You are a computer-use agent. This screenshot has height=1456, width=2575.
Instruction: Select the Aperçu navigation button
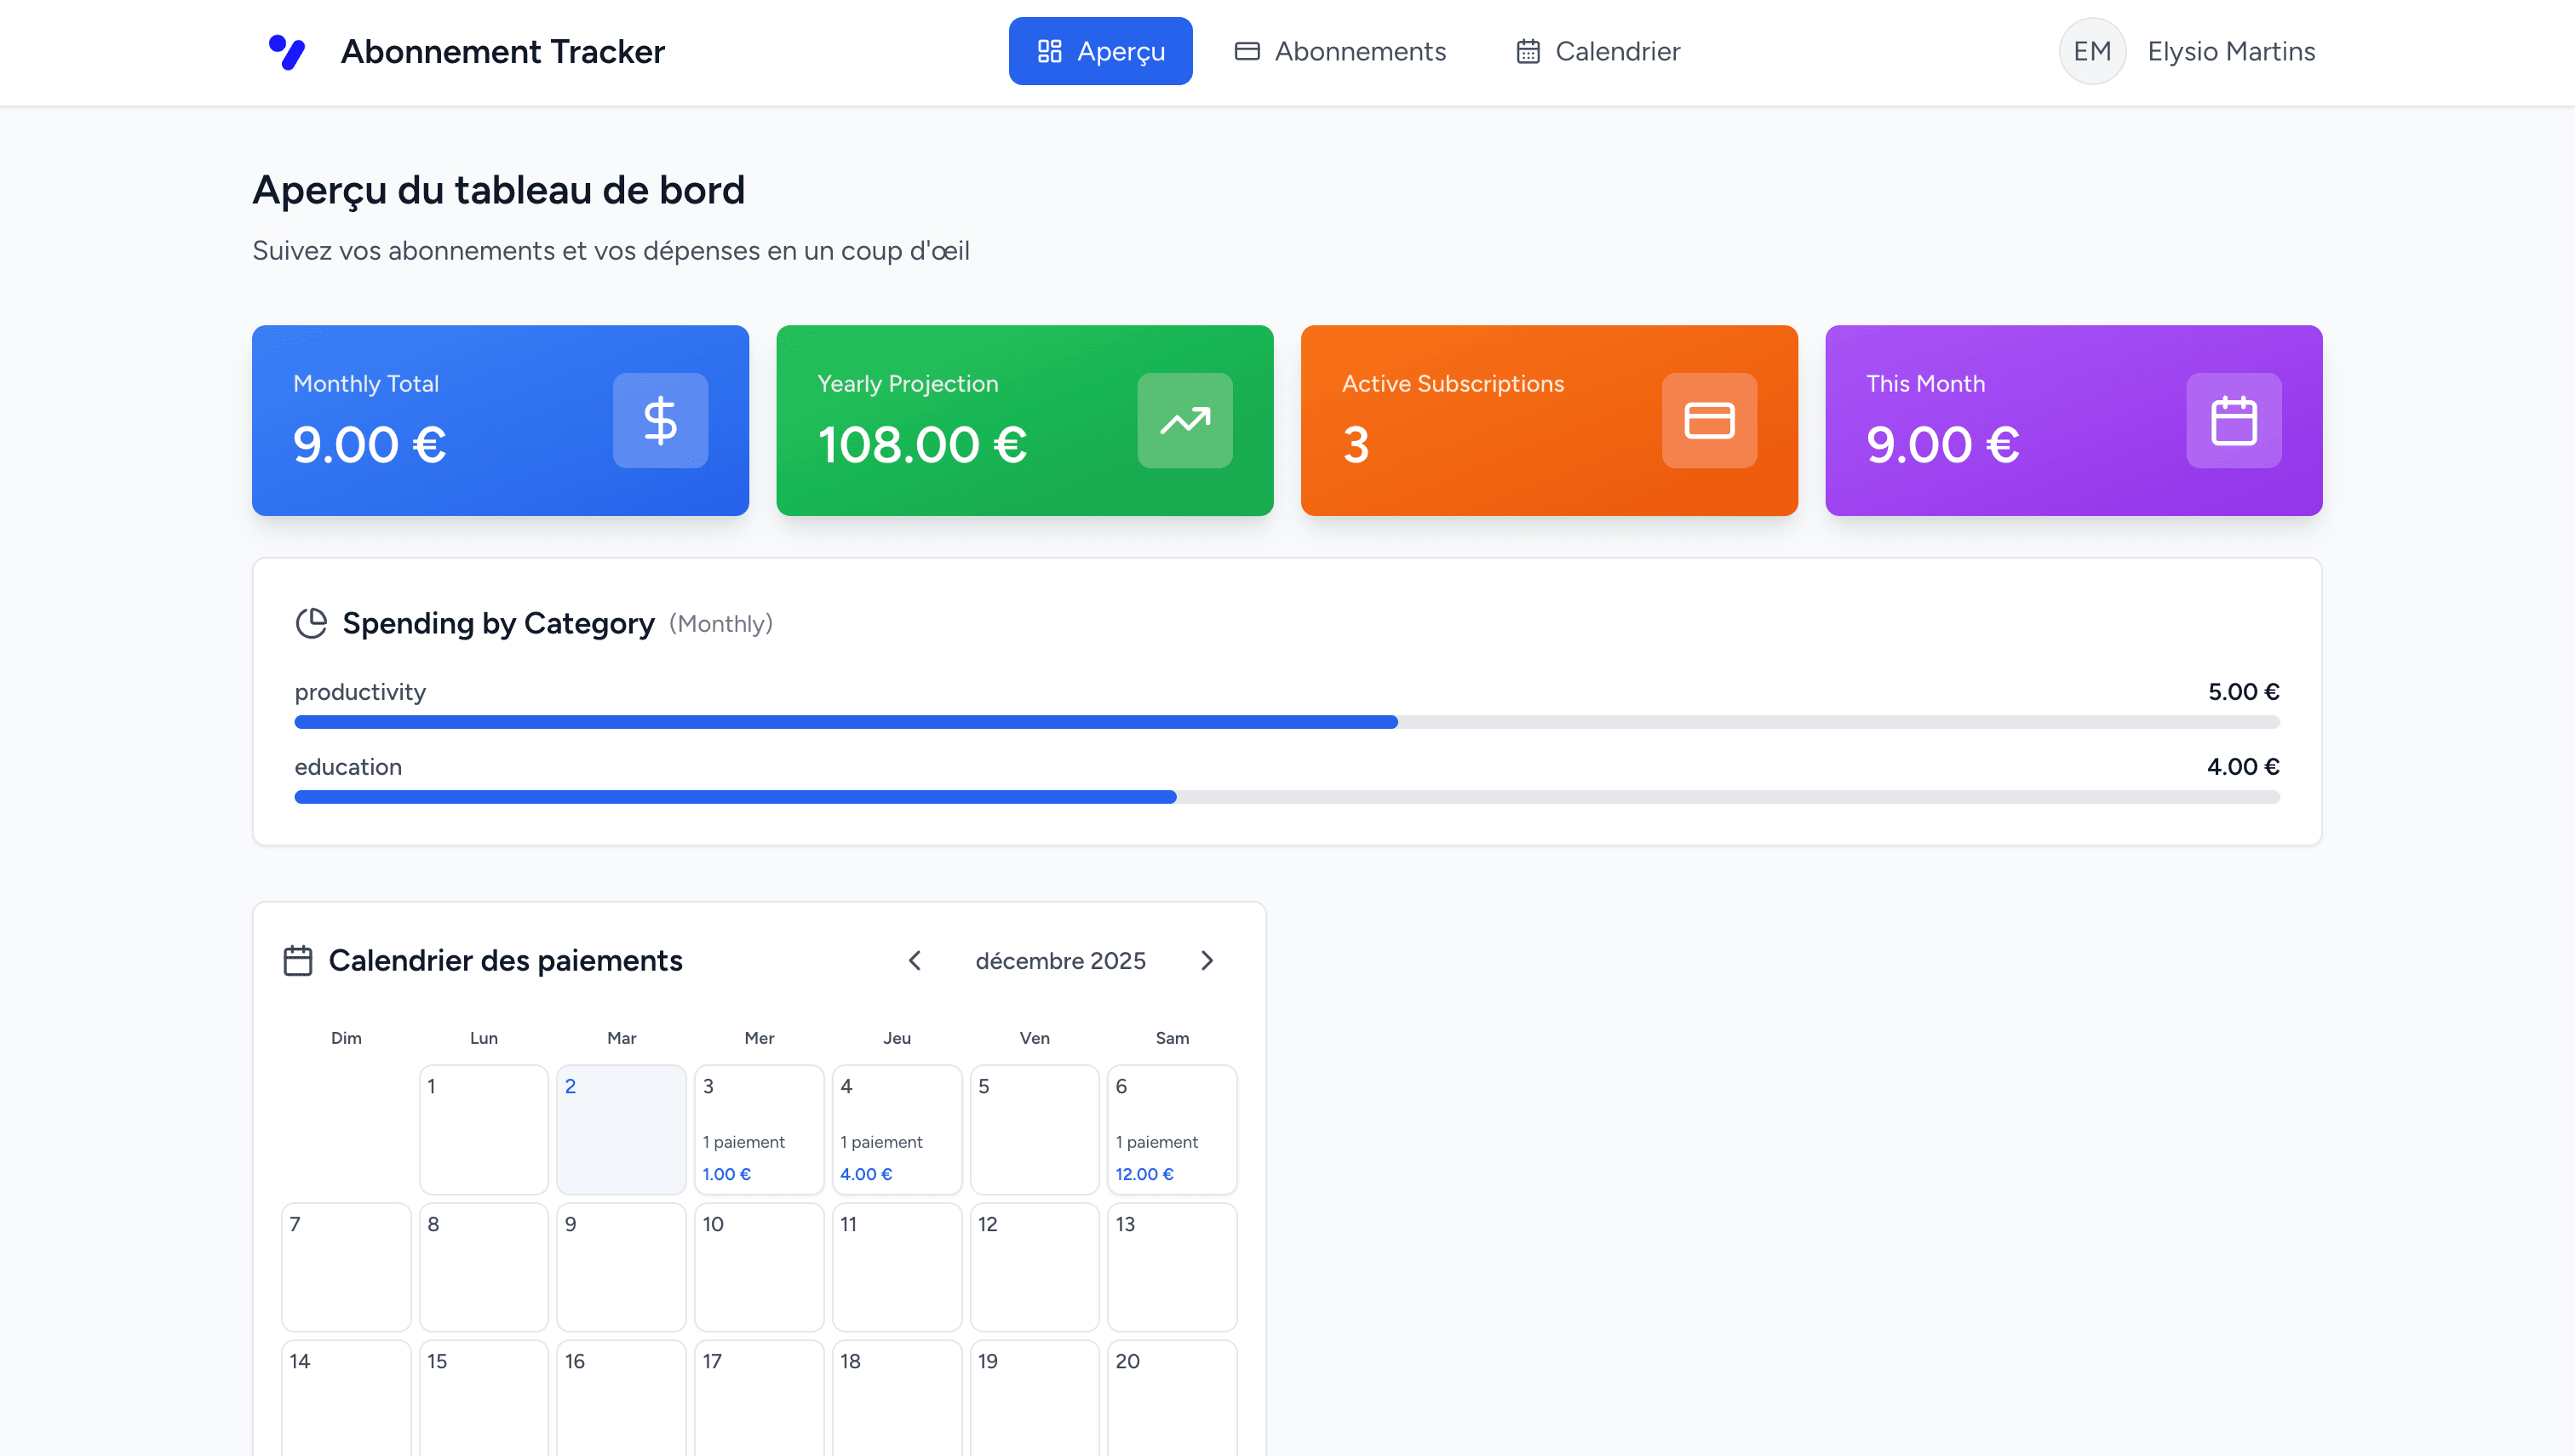pyautogui.click(x=1100, y=51)
